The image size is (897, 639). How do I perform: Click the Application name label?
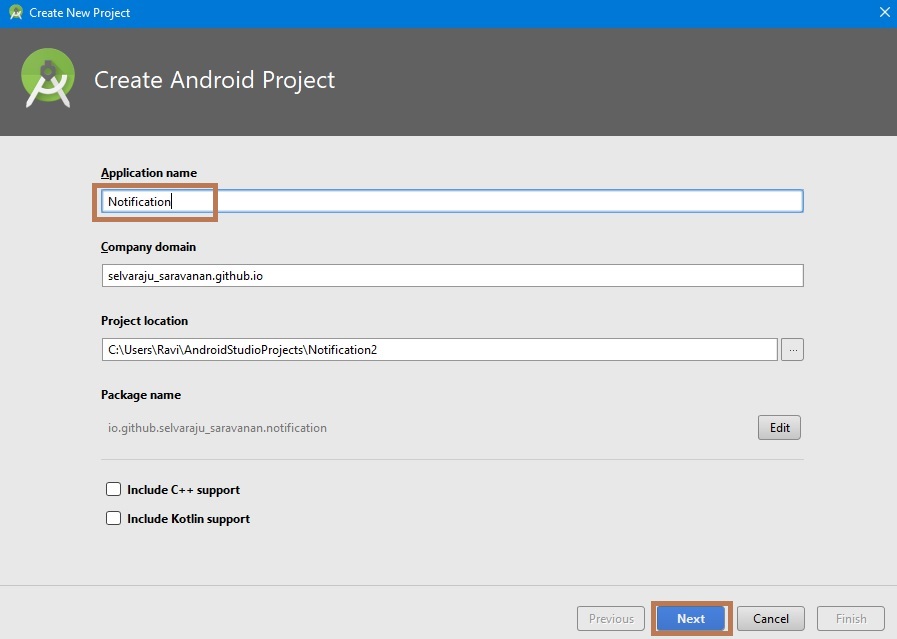pos(149,173)
